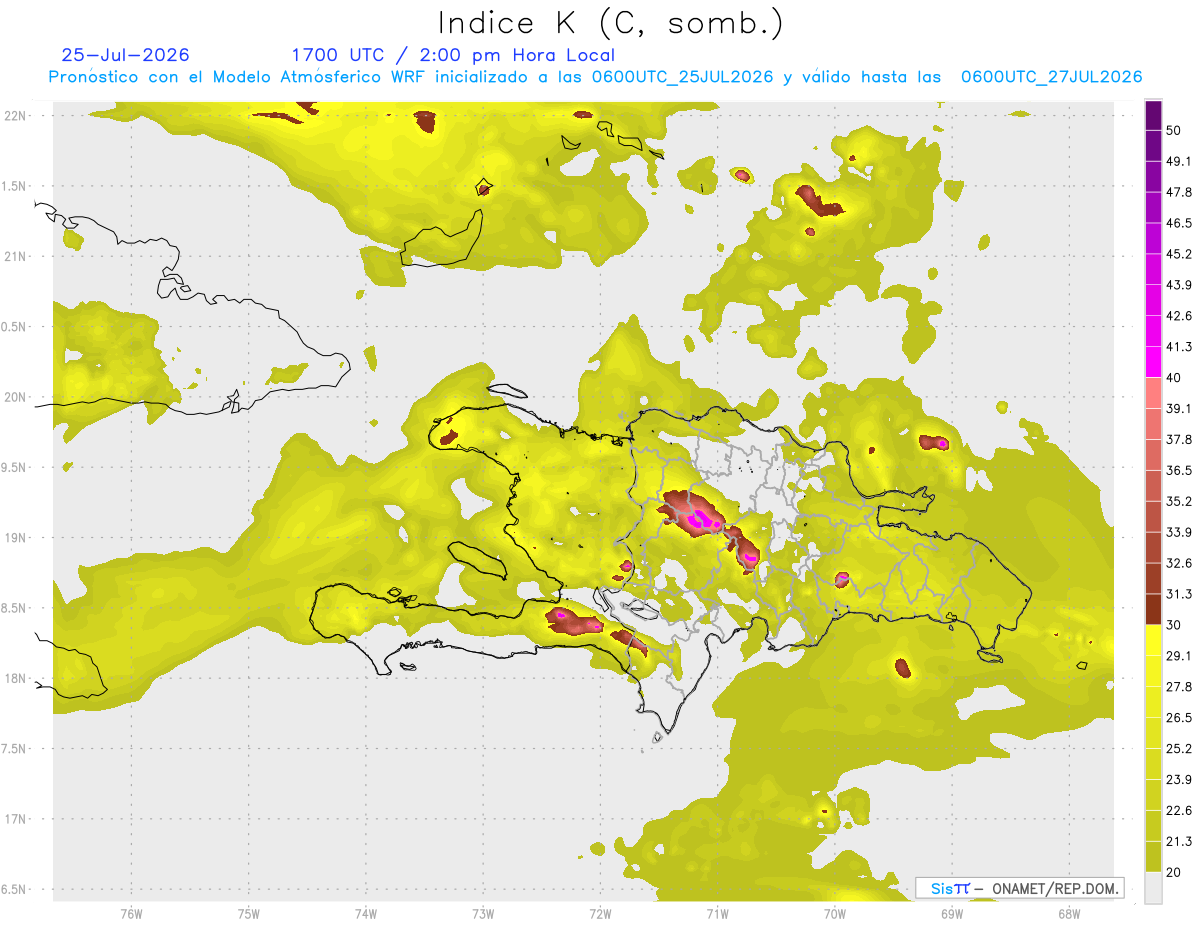Click the "20N" latitude axis label

point(15,397)
